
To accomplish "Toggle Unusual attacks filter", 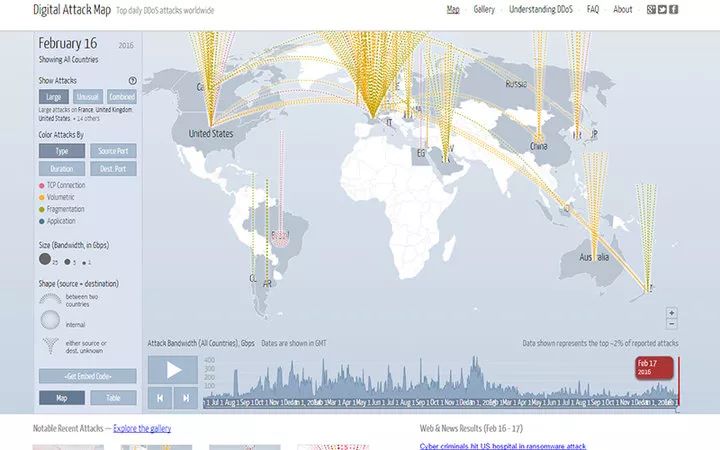I will click(x=88, y=97).
